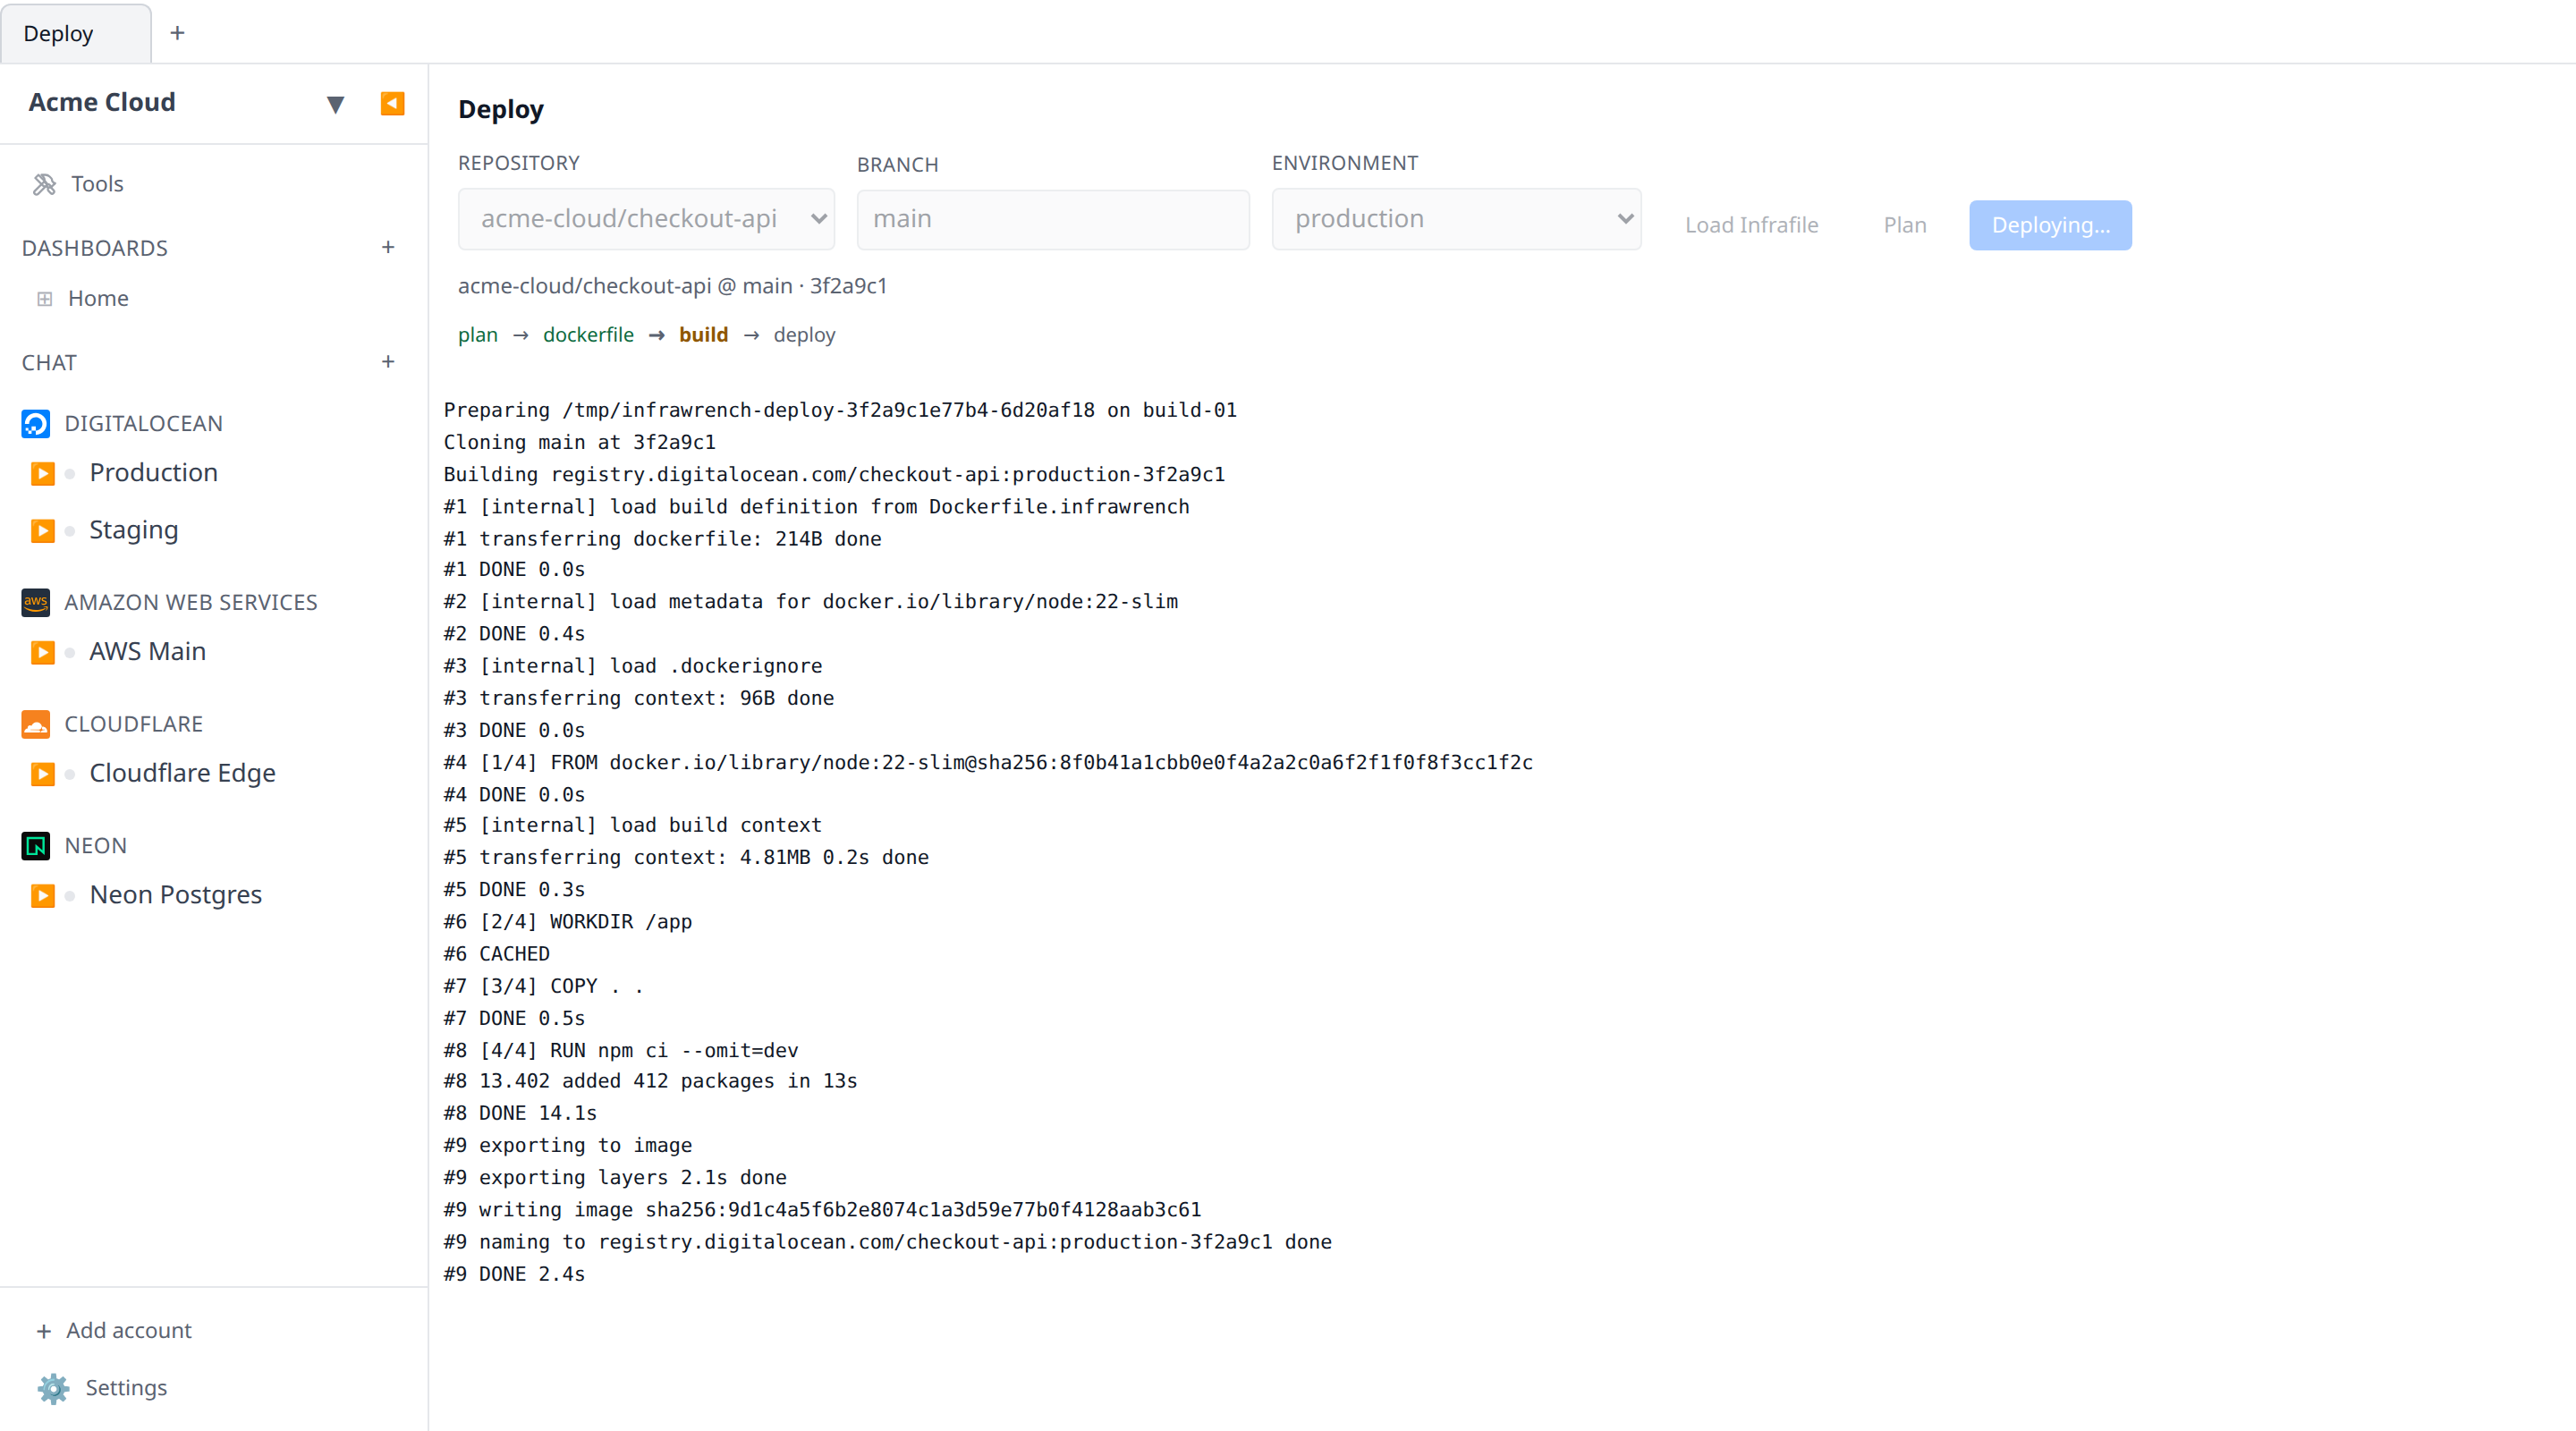This screenshot has width=2576, height=1431.
Task: Click log line 'Cloning main at 3f2a9c1'
Action: [580, 442]
